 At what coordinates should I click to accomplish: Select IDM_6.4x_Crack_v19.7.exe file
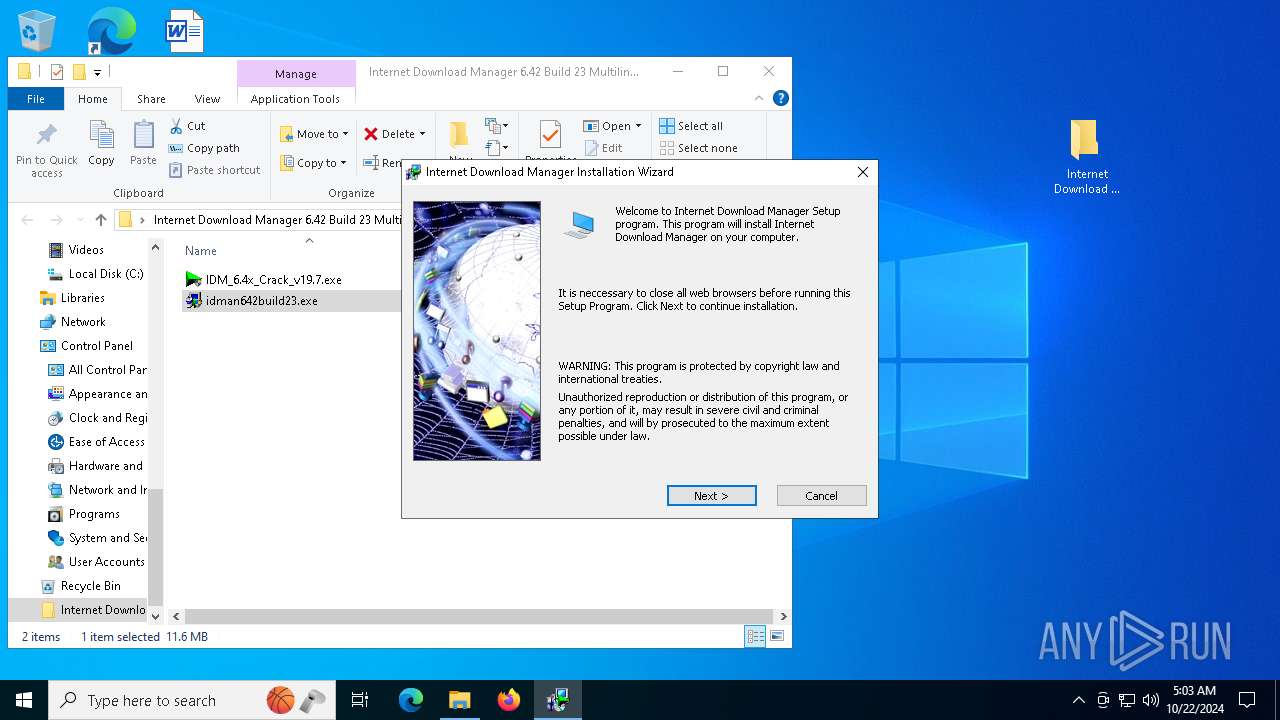click(264, 280)
